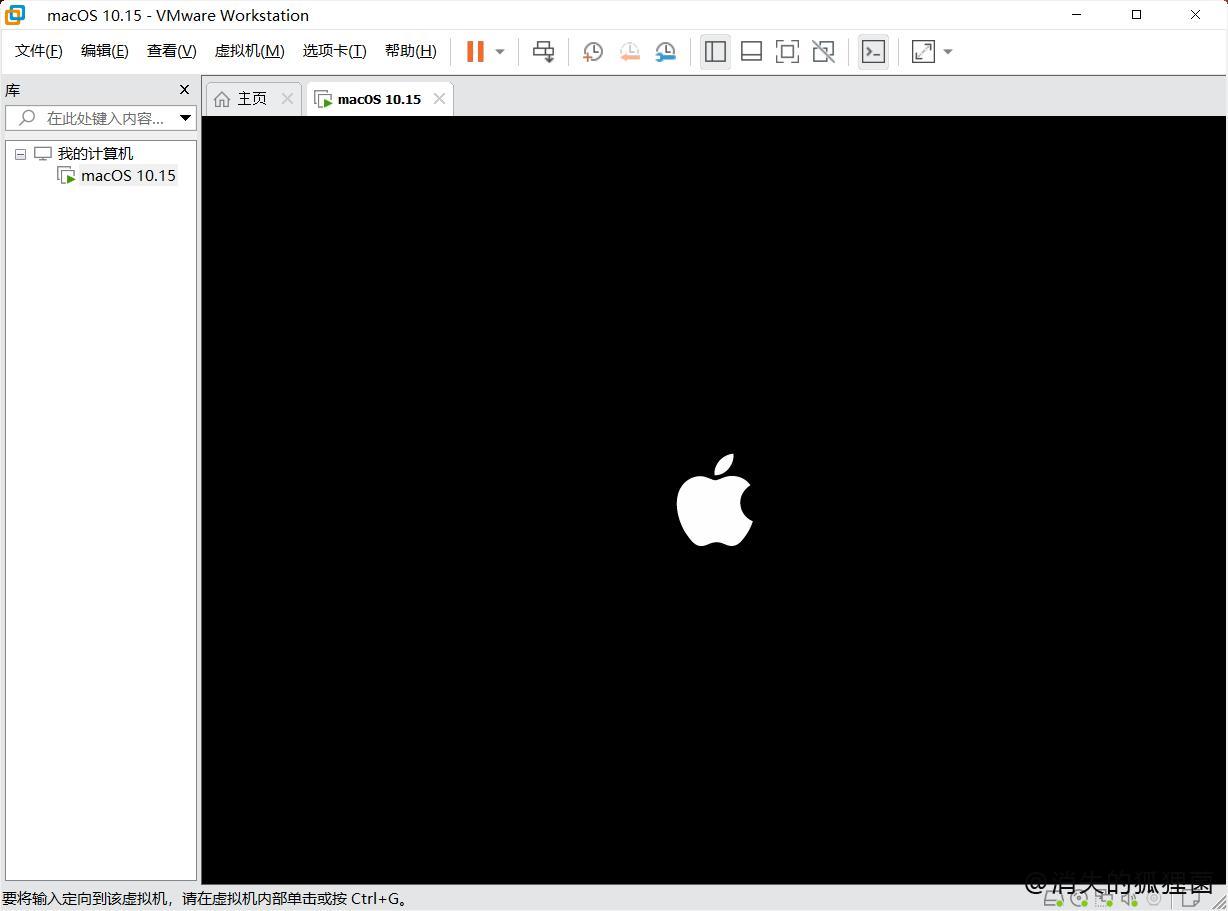Screen dimensions: 1228x911
Task: Open the 帮助(H) menu
Action: (411, 51)
